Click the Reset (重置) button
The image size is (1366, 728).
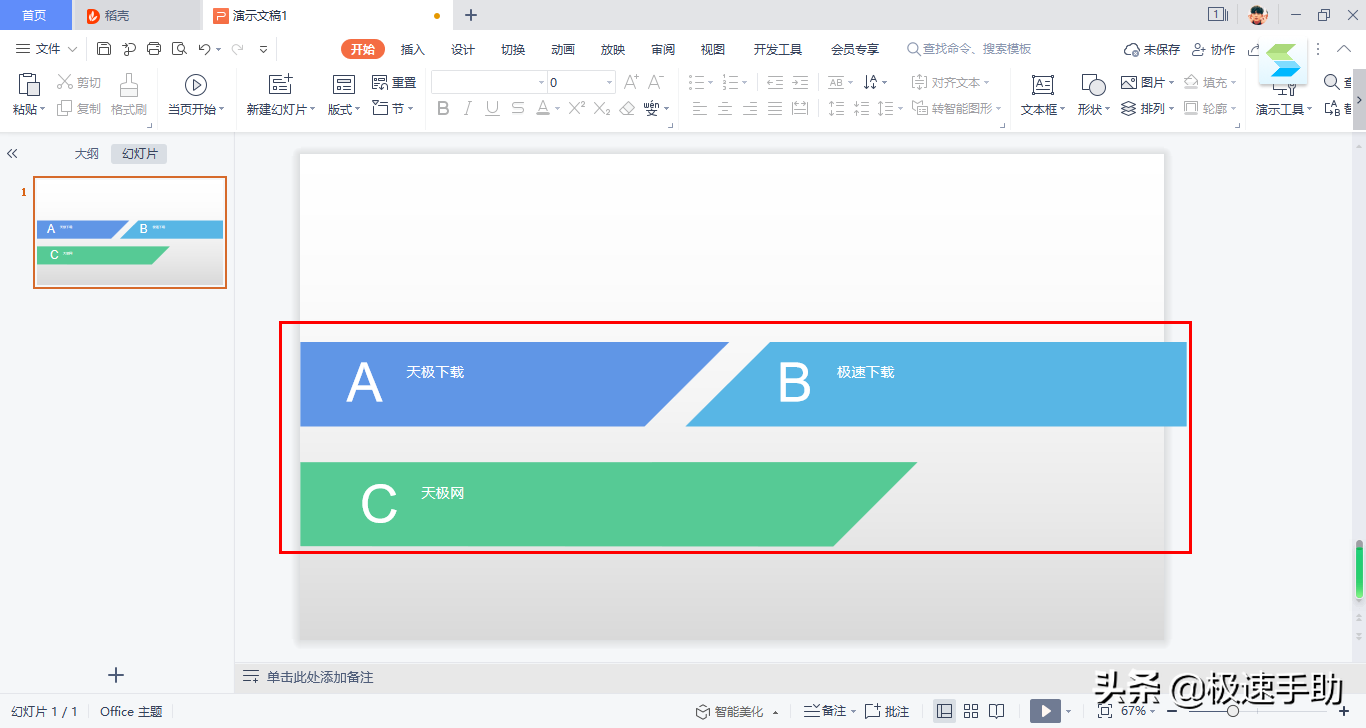pyautogui.click(x=394, y=82)
